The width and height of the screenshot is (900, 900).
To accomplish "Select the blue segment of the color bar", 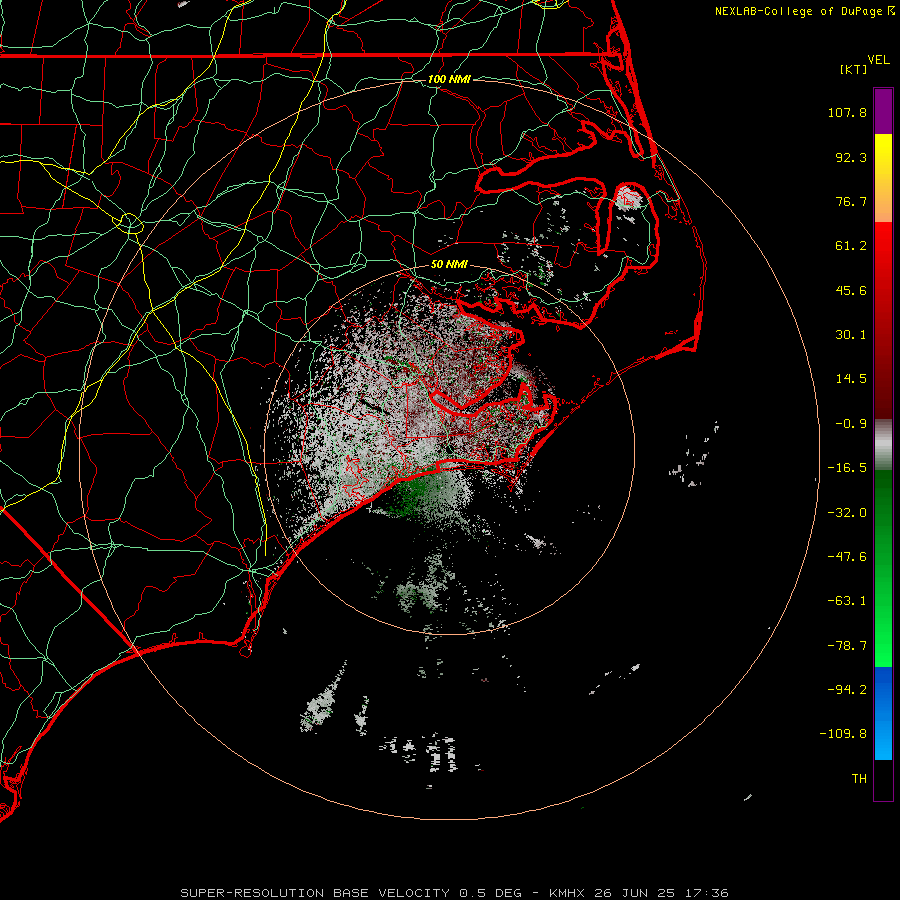I will coord(883,713).
